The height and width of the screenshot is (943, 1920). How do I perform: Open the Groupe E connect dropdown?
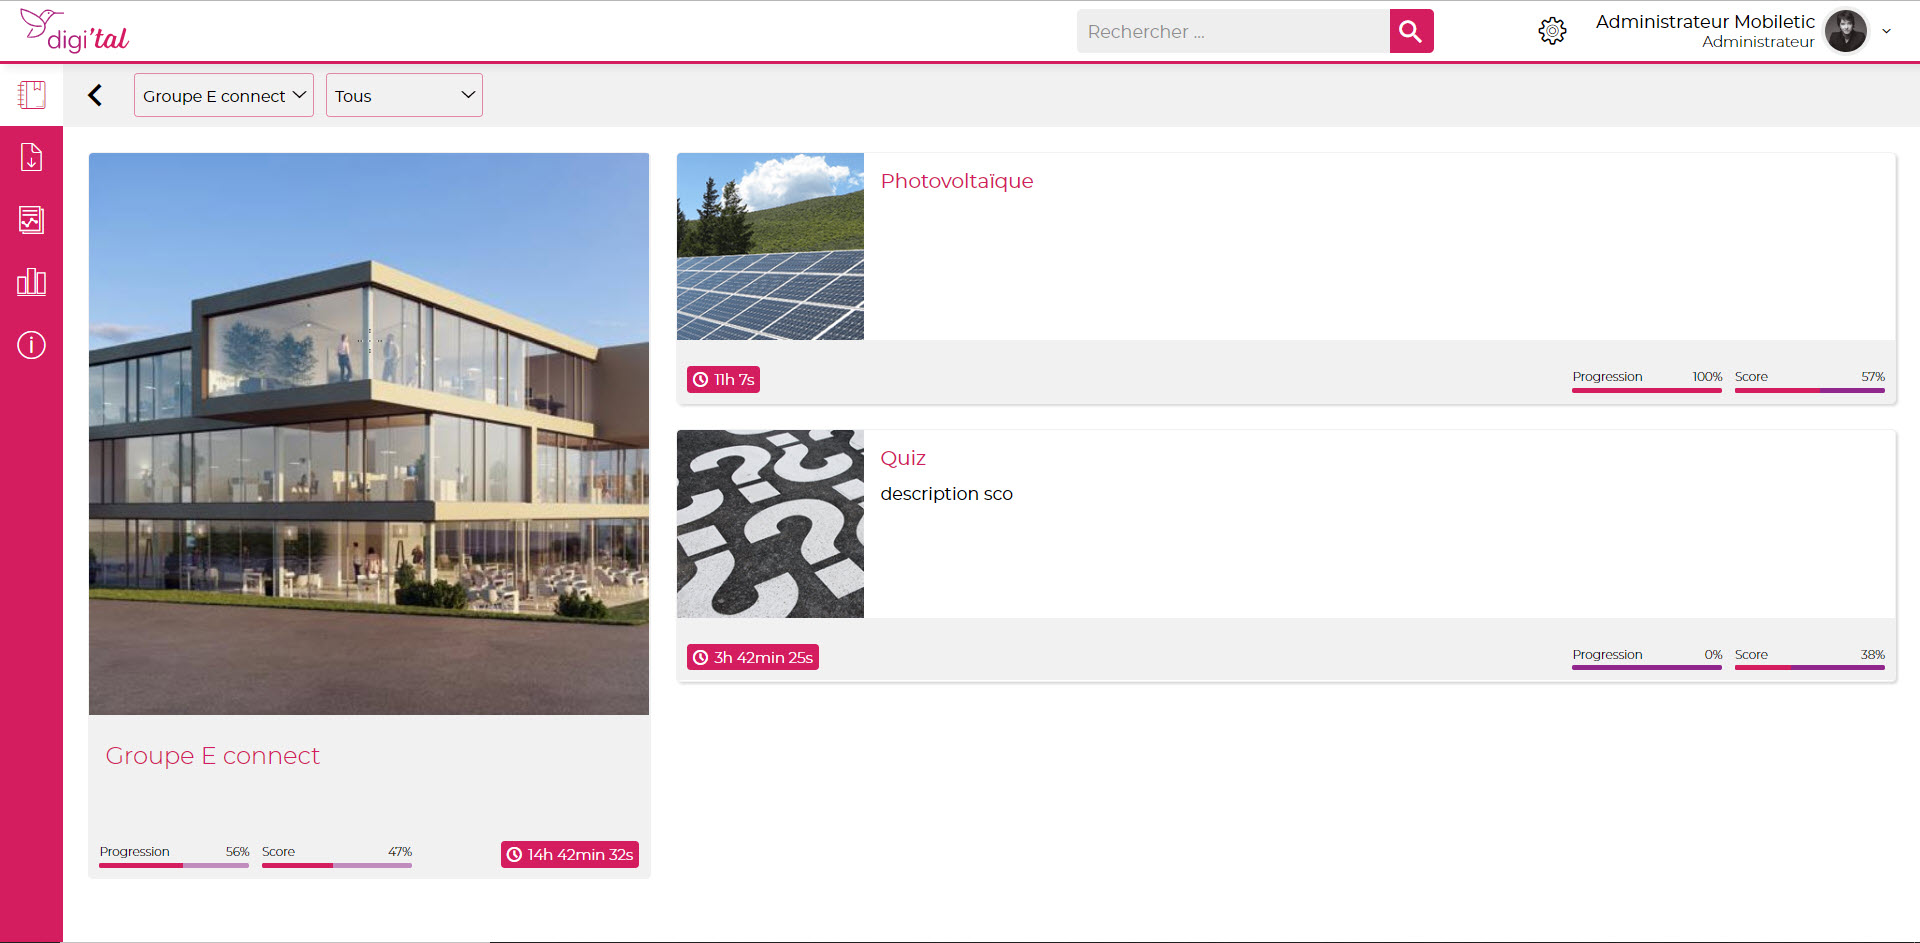coord(224,95)
